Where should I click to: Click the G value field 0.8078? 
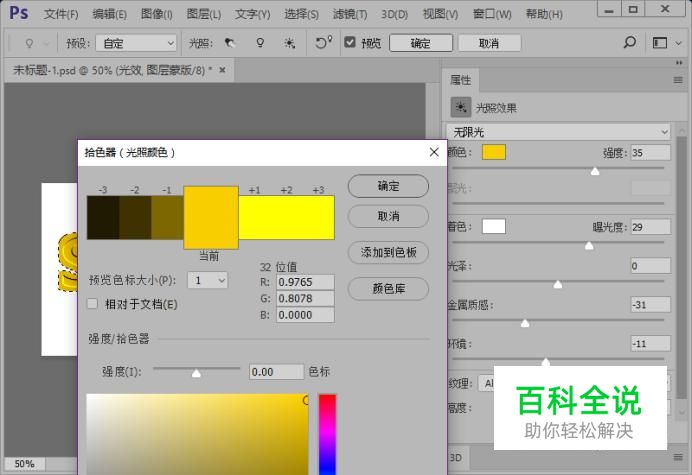pos(305,298)
